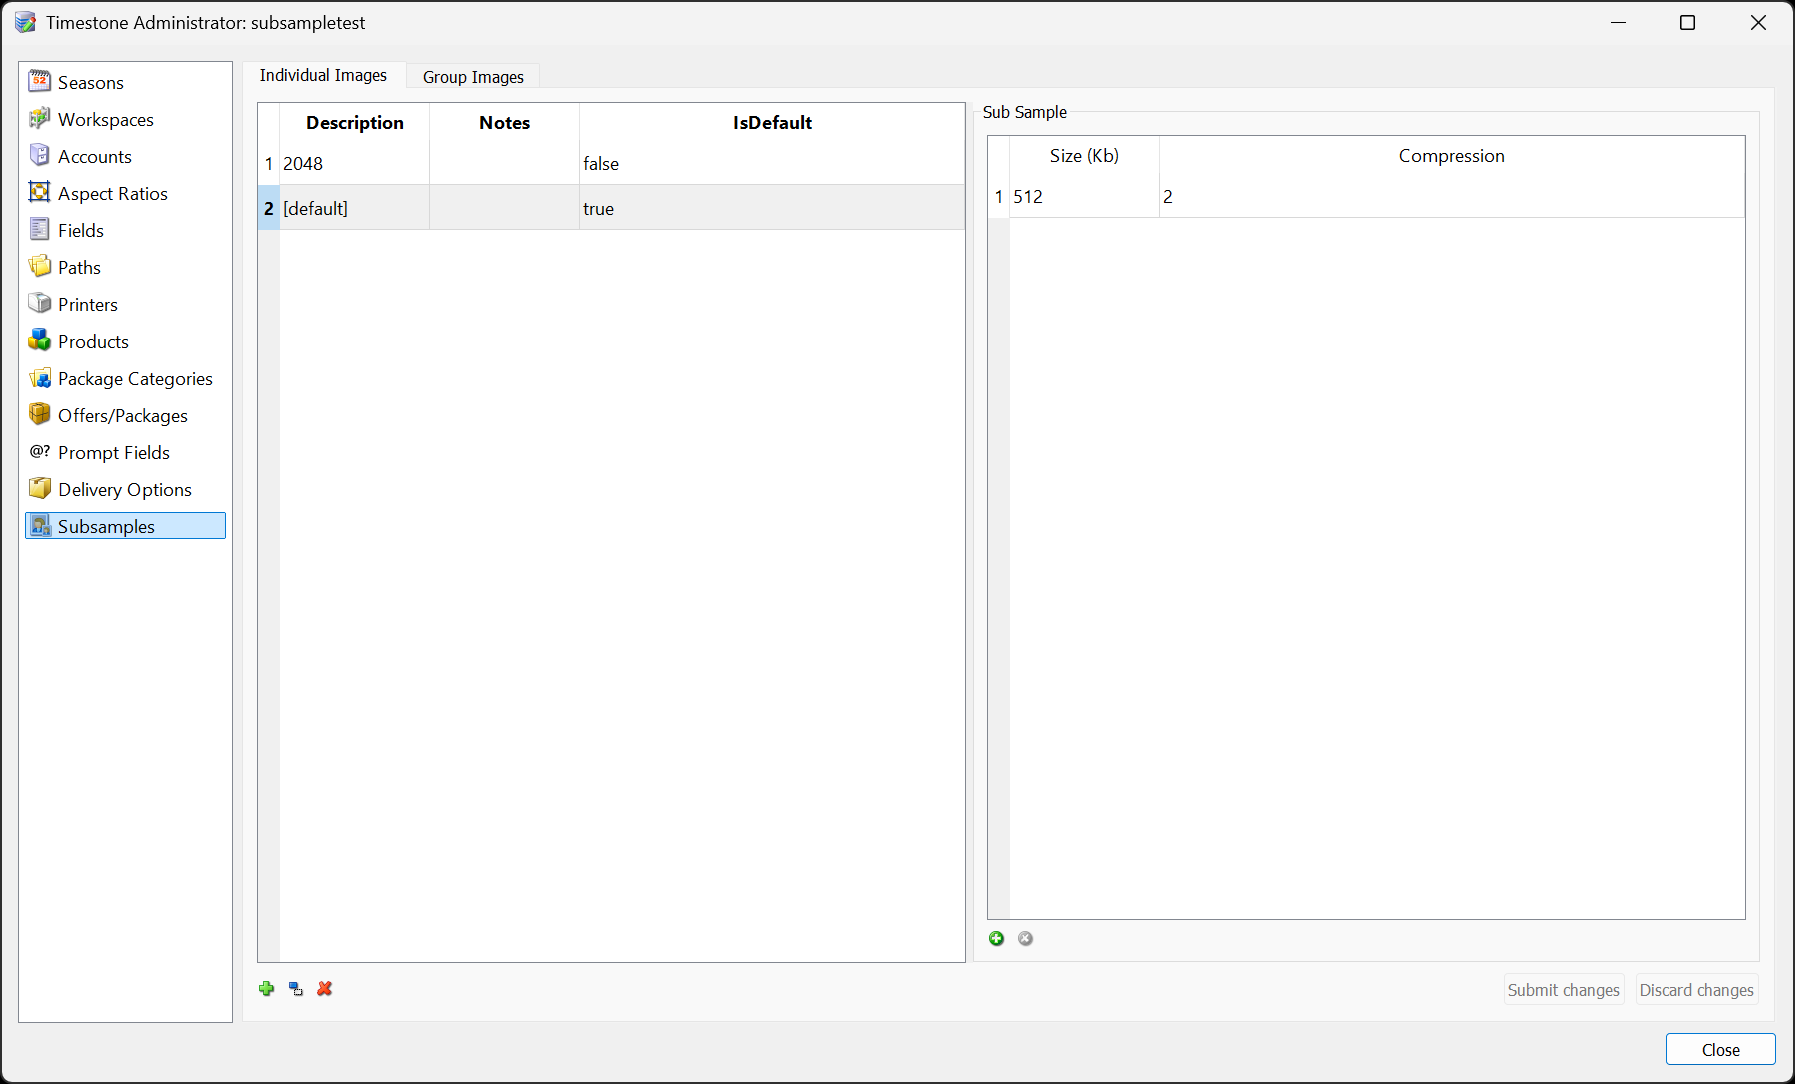The image size is (1795, 1084).
Task: Click the Subsamples icon
Action: pos(40,526)
